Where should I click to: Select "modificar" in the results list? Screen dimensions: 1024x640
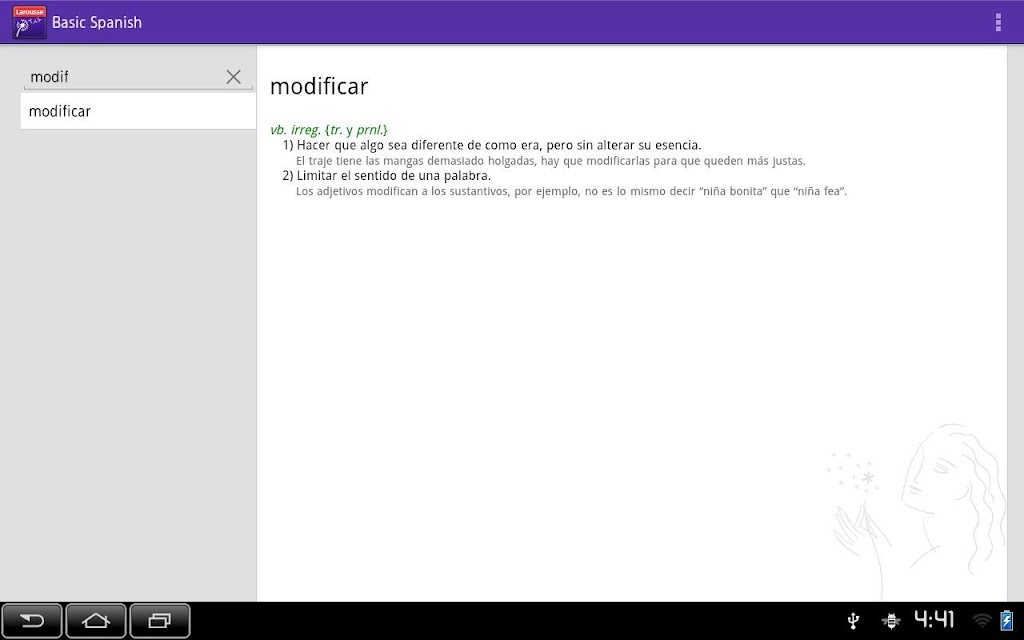pos(138,111)
